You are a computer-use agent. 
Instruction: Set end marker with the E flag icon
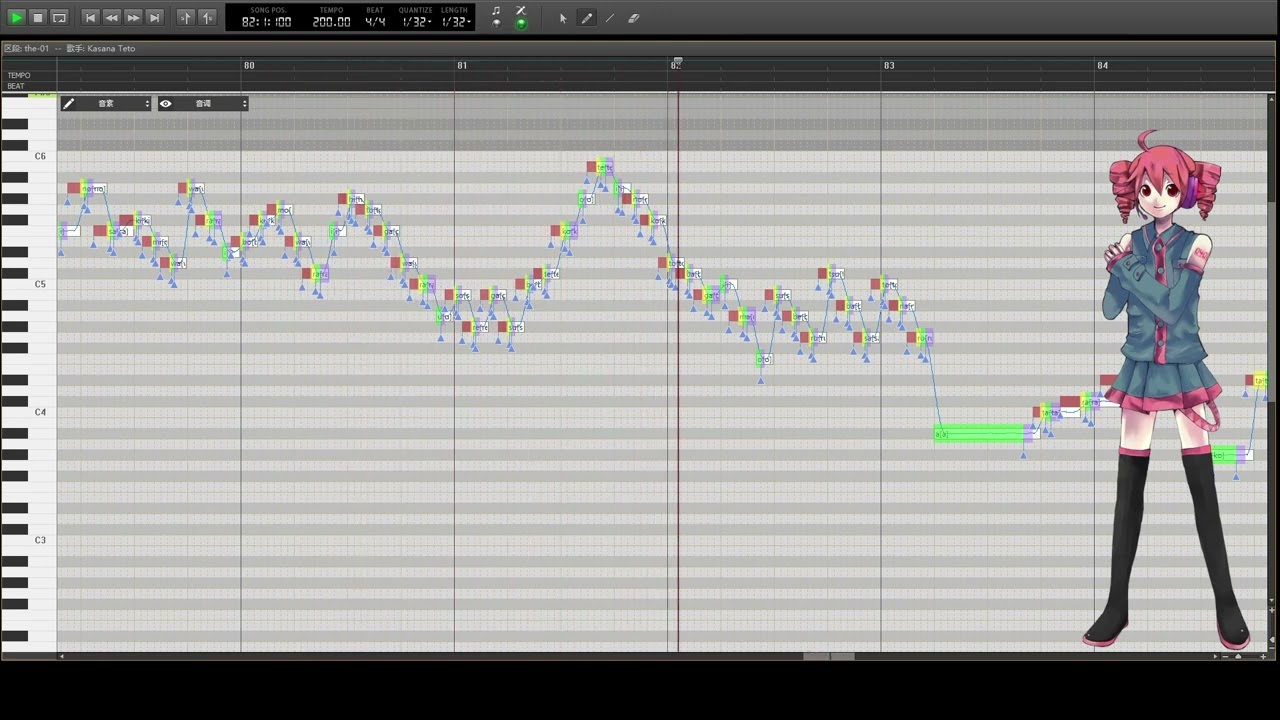tap(207, 17)
